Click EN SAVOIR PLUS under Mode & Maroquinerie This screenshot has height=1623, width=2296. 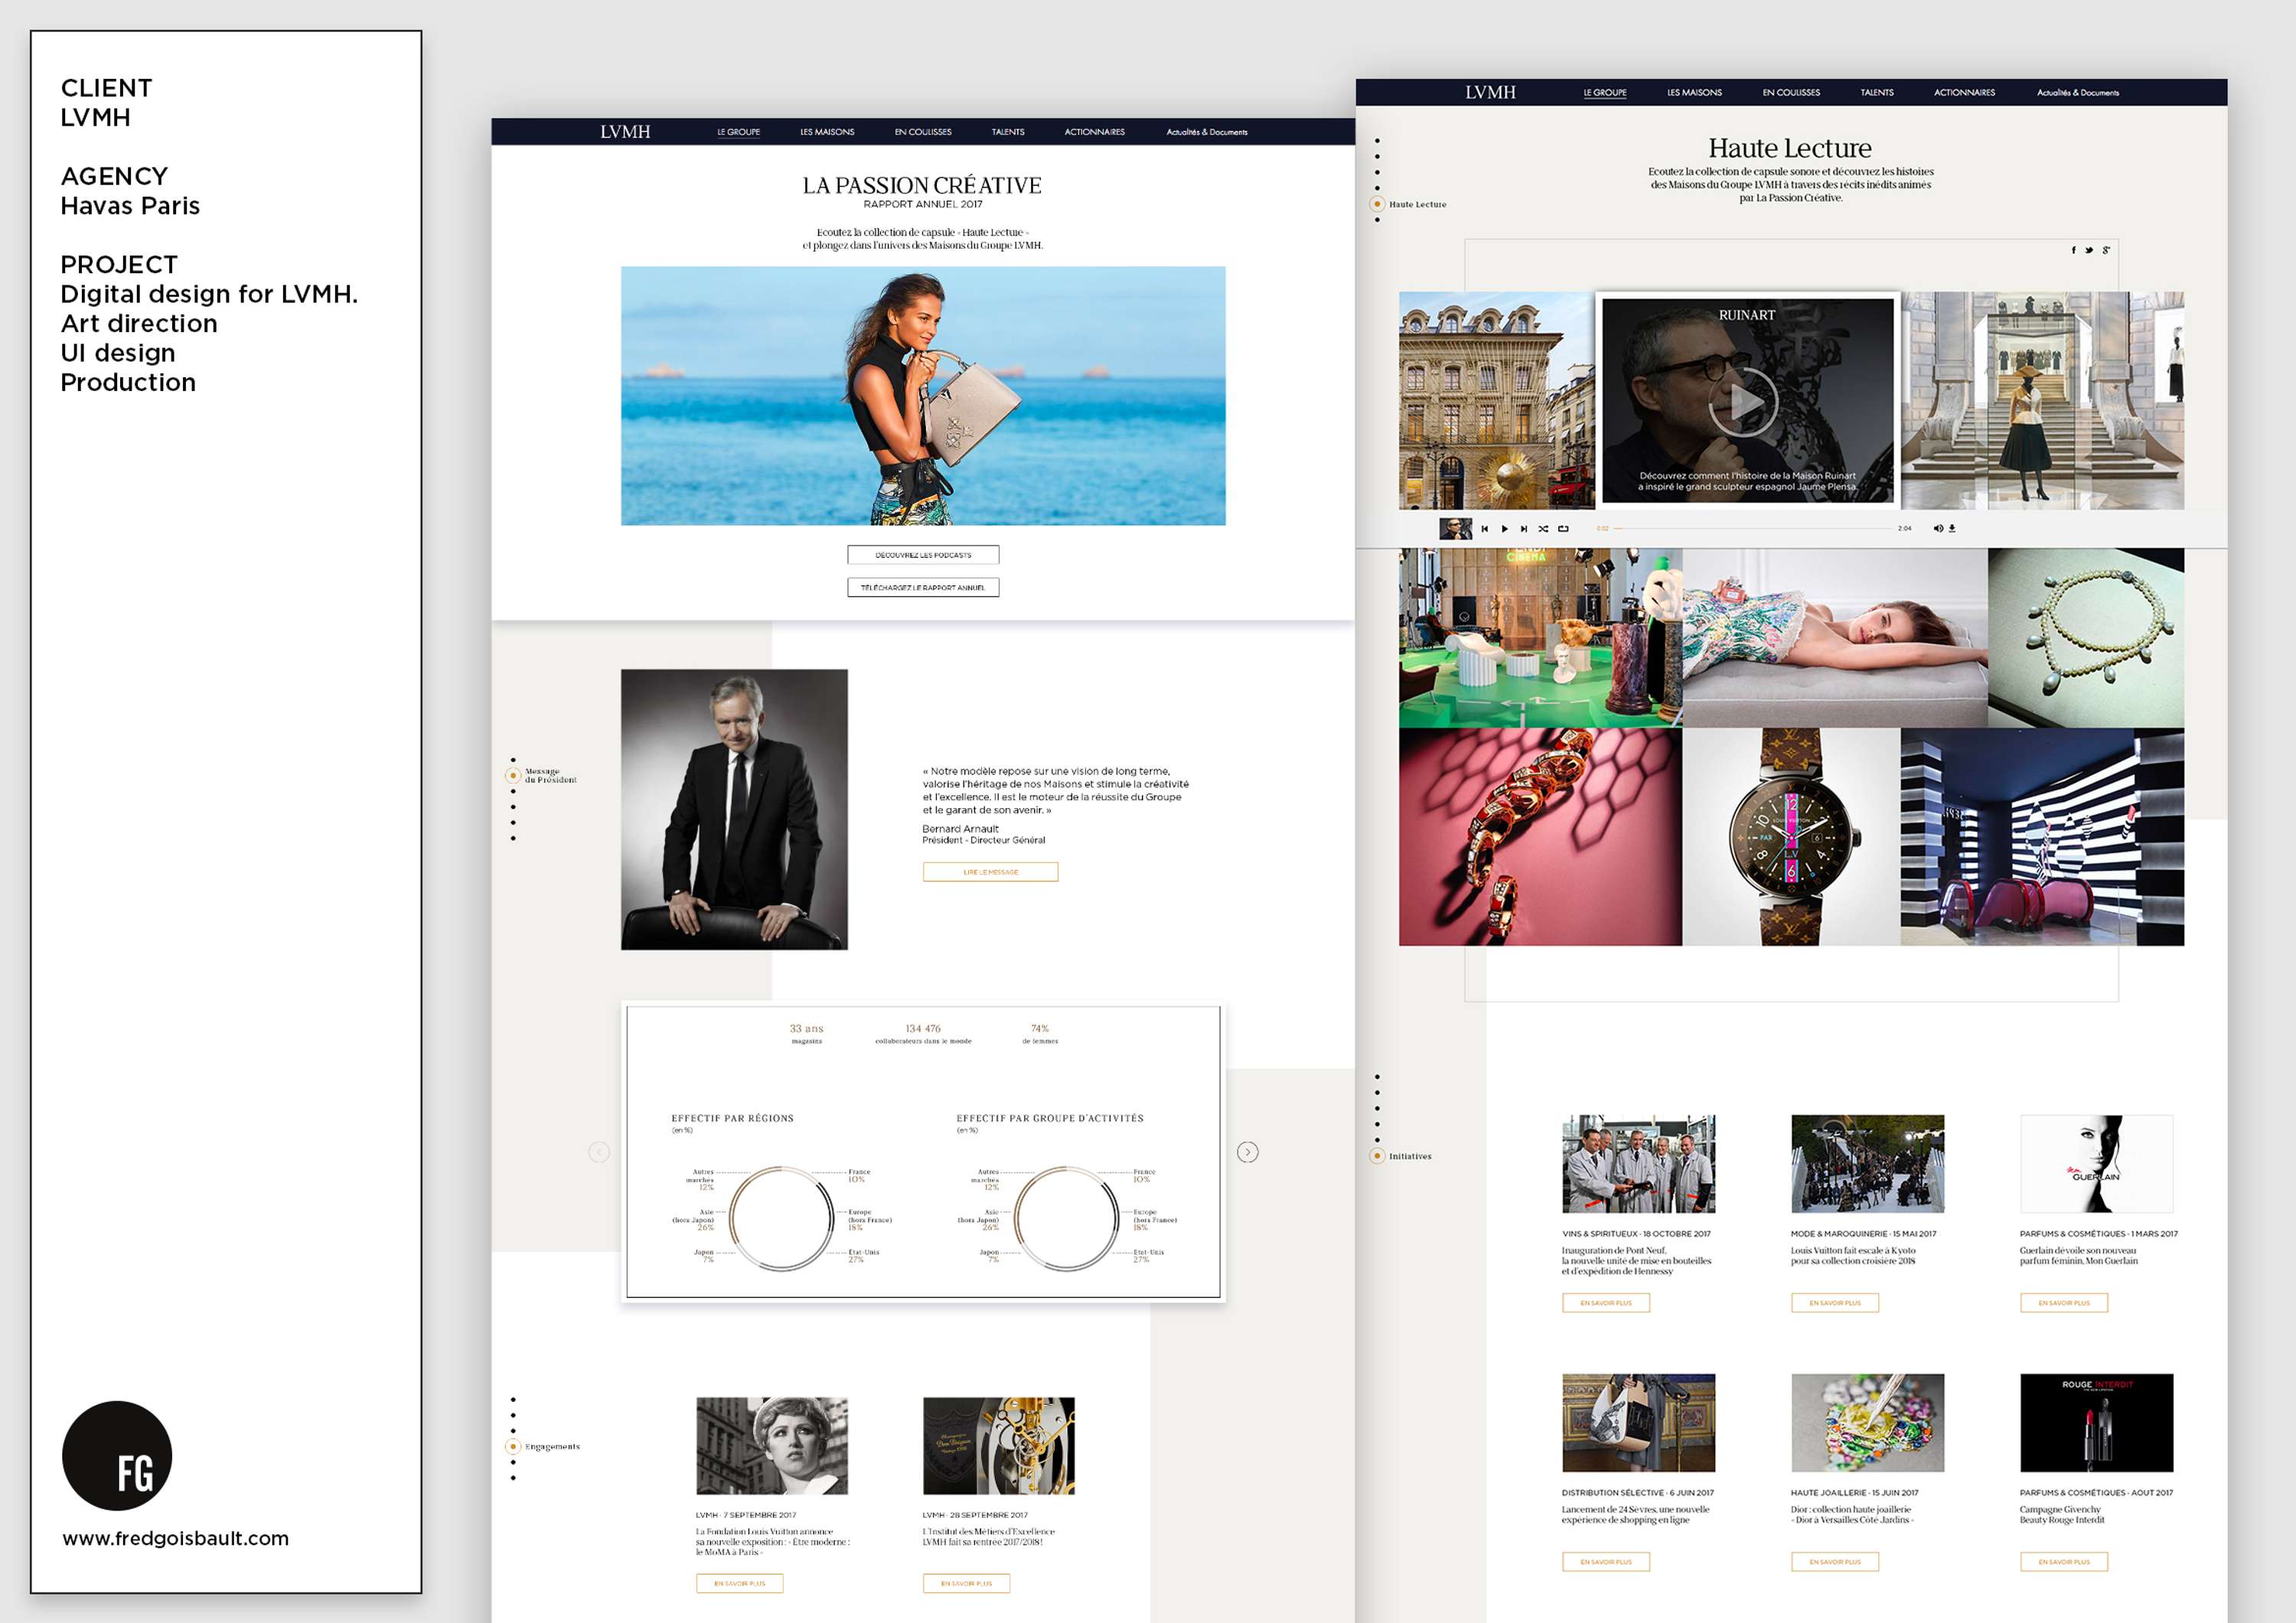point(1835,1303)
